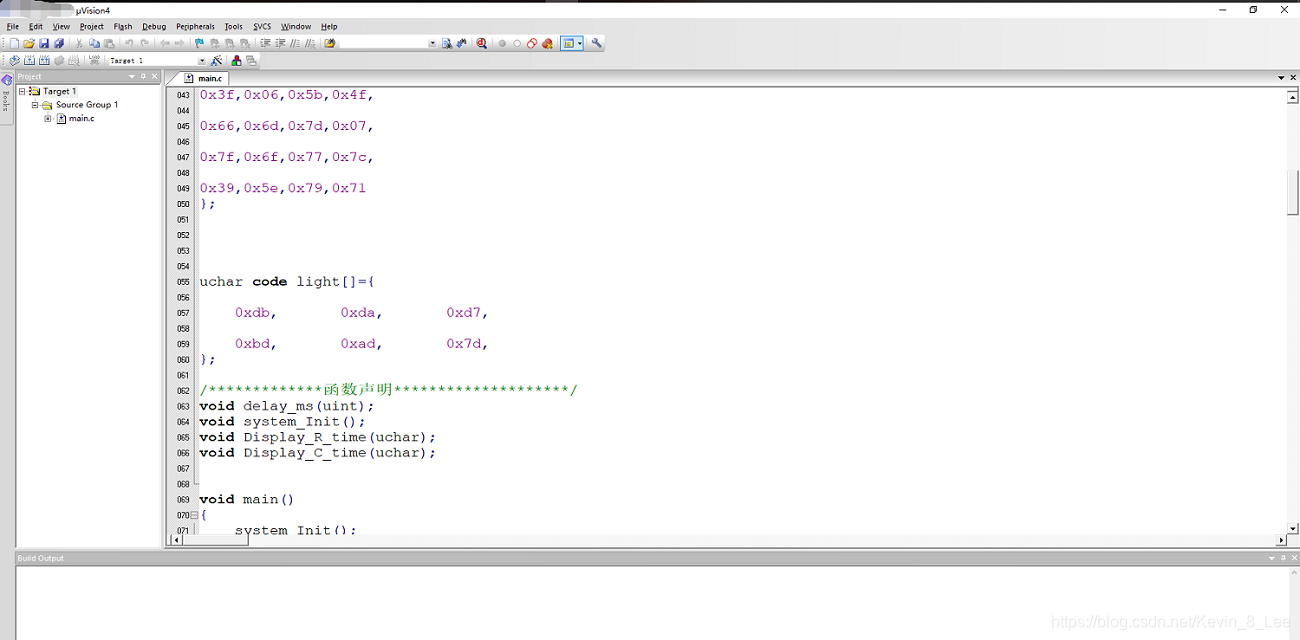Click the Paste clipboard icon

[109, 43]
